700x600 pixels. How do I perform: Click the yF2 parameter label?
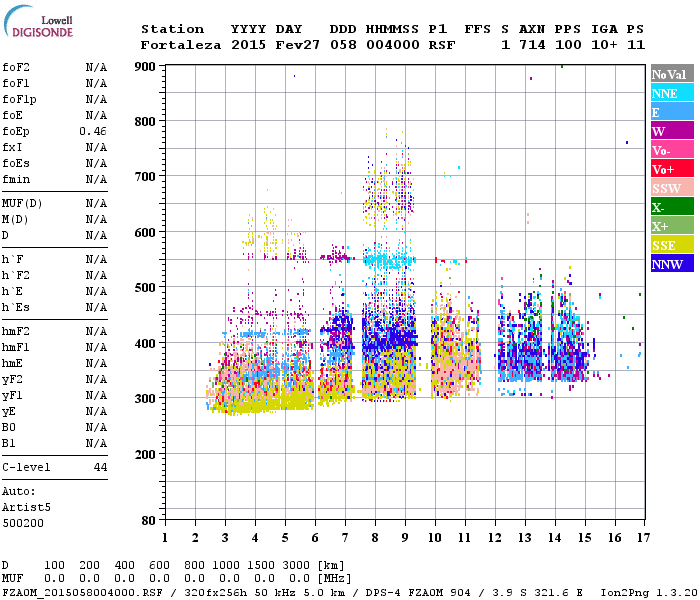12,379
